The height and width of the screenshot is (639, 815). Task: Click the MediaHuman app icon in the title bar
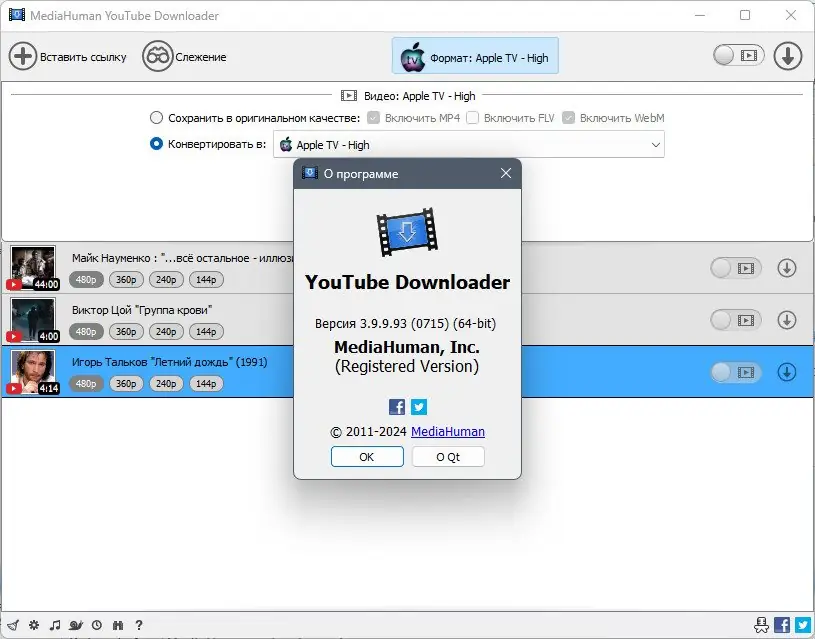tap(17, 15)
